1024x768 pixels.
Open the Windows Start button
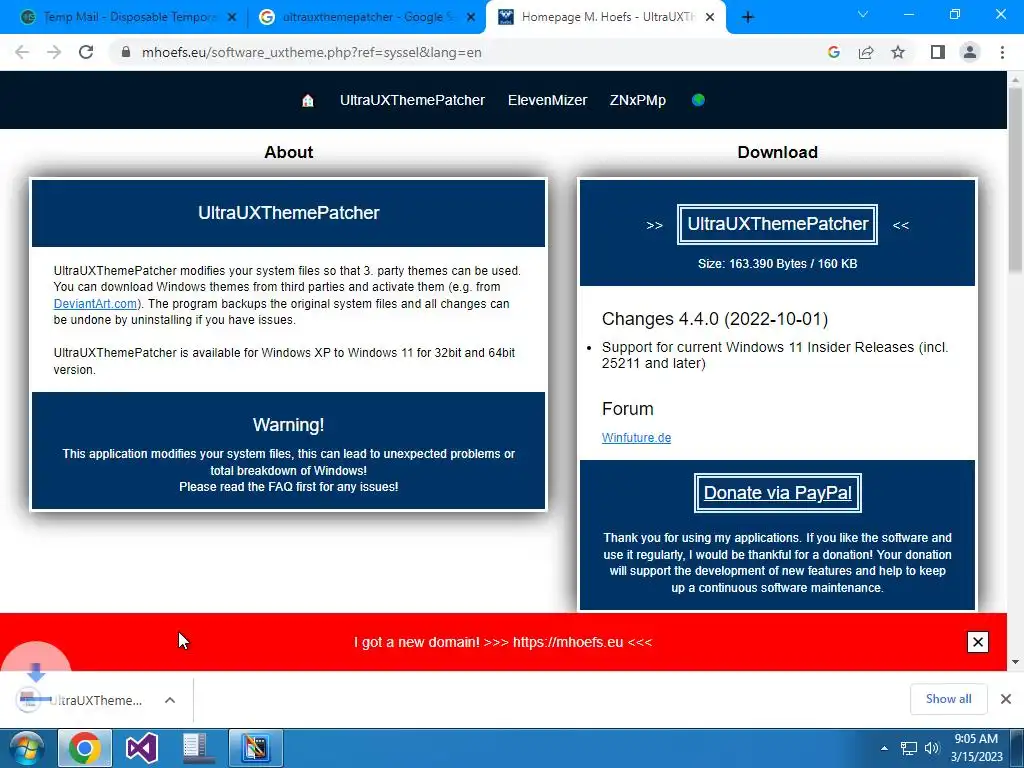pos(26,748)
